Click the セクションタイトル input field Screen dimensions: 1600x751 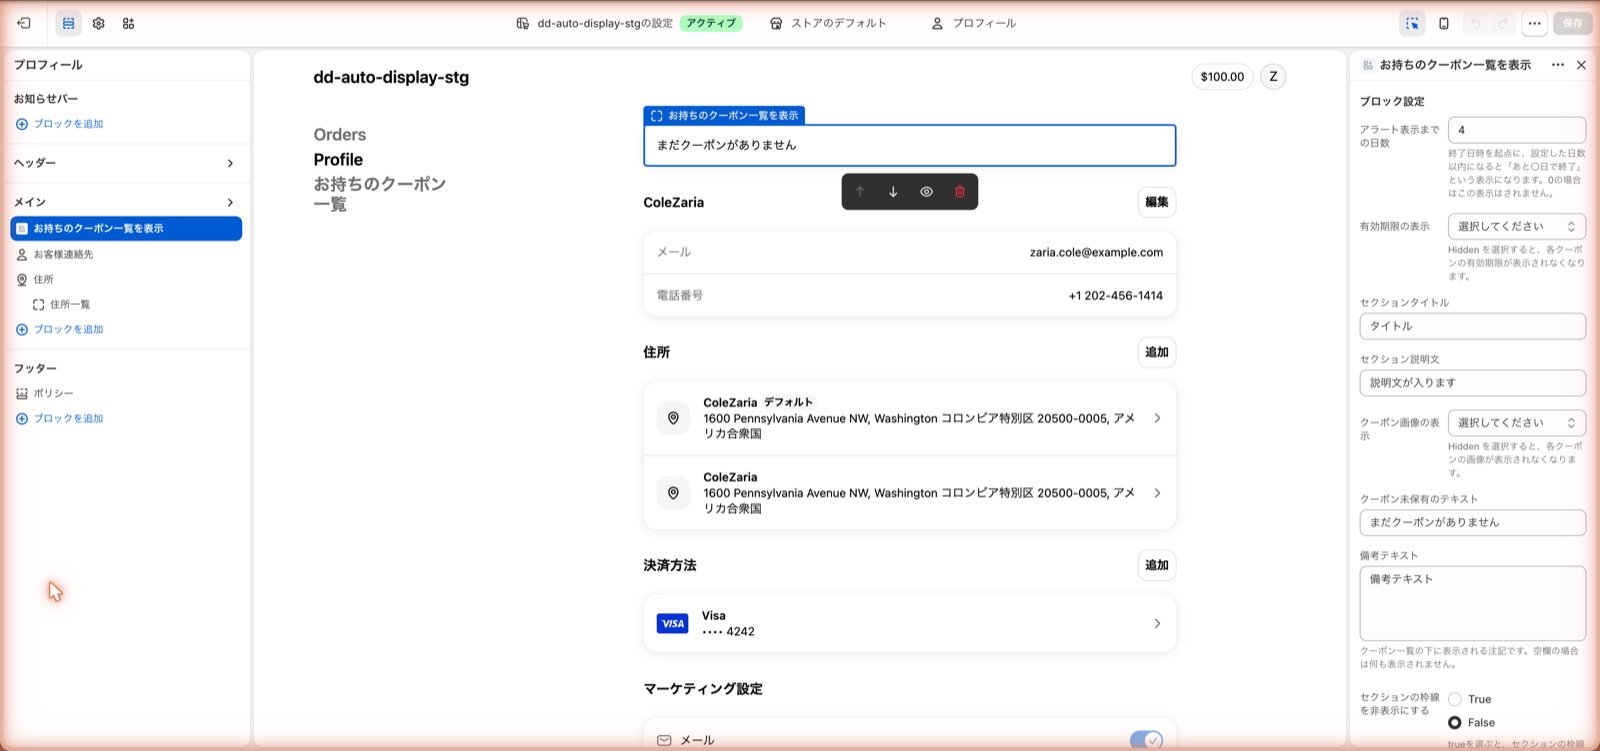click(1472, 326)
